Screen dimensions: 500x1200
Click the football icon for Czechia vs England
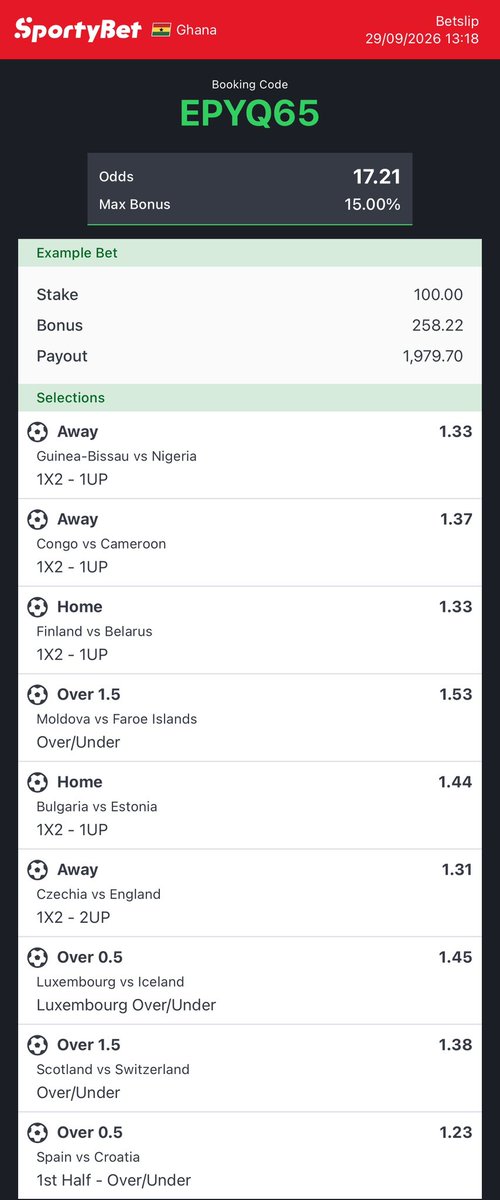click(37, 870)
